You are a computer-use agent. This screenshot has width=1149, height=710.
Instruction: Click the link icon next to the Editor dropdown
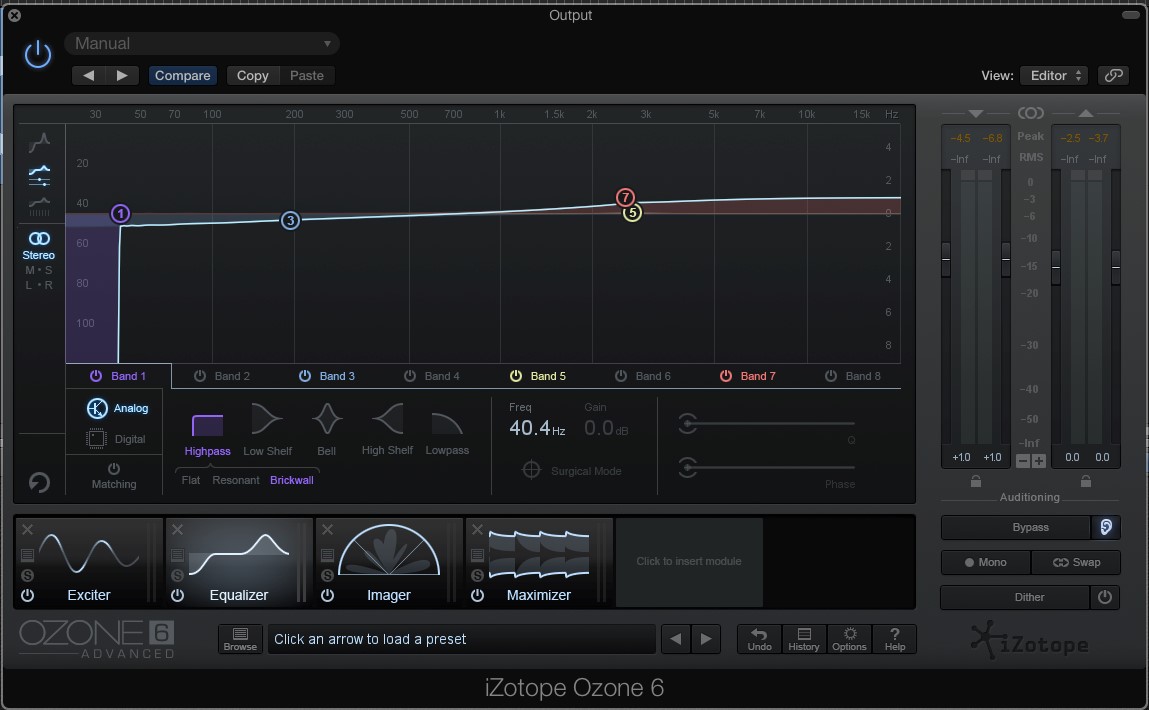point(1114,75)
